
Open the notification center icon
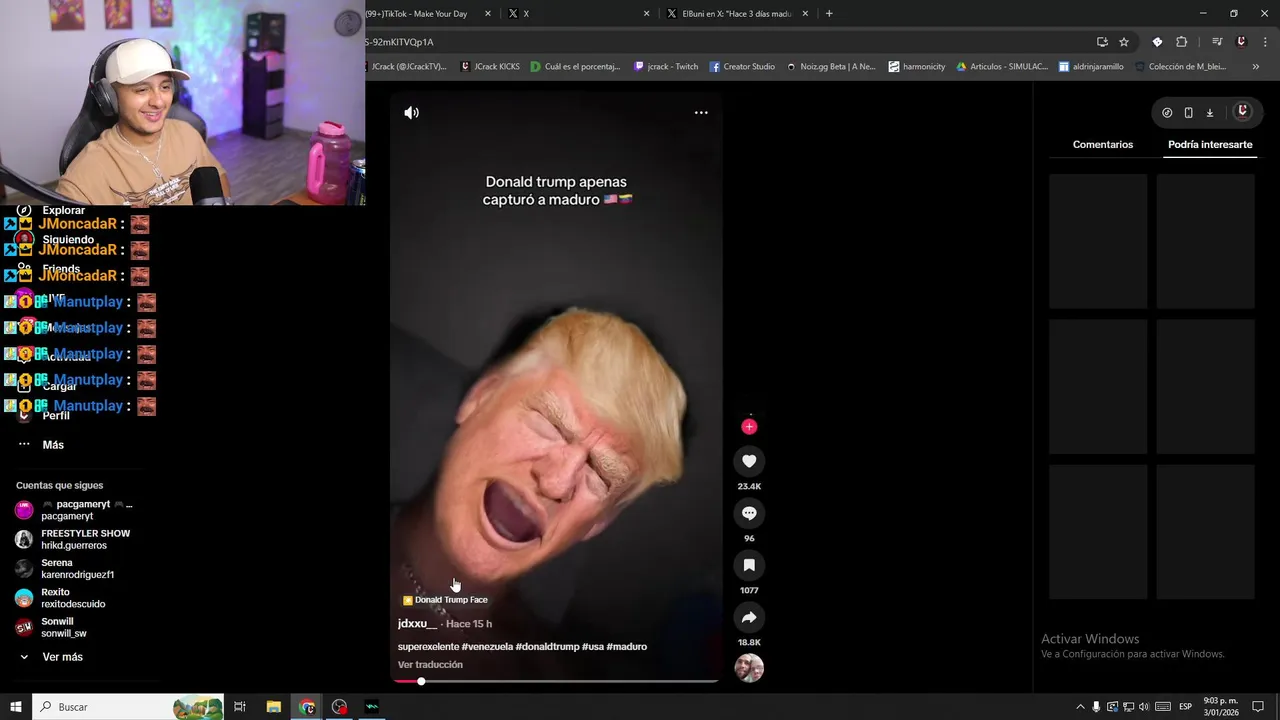(1259, 707)
